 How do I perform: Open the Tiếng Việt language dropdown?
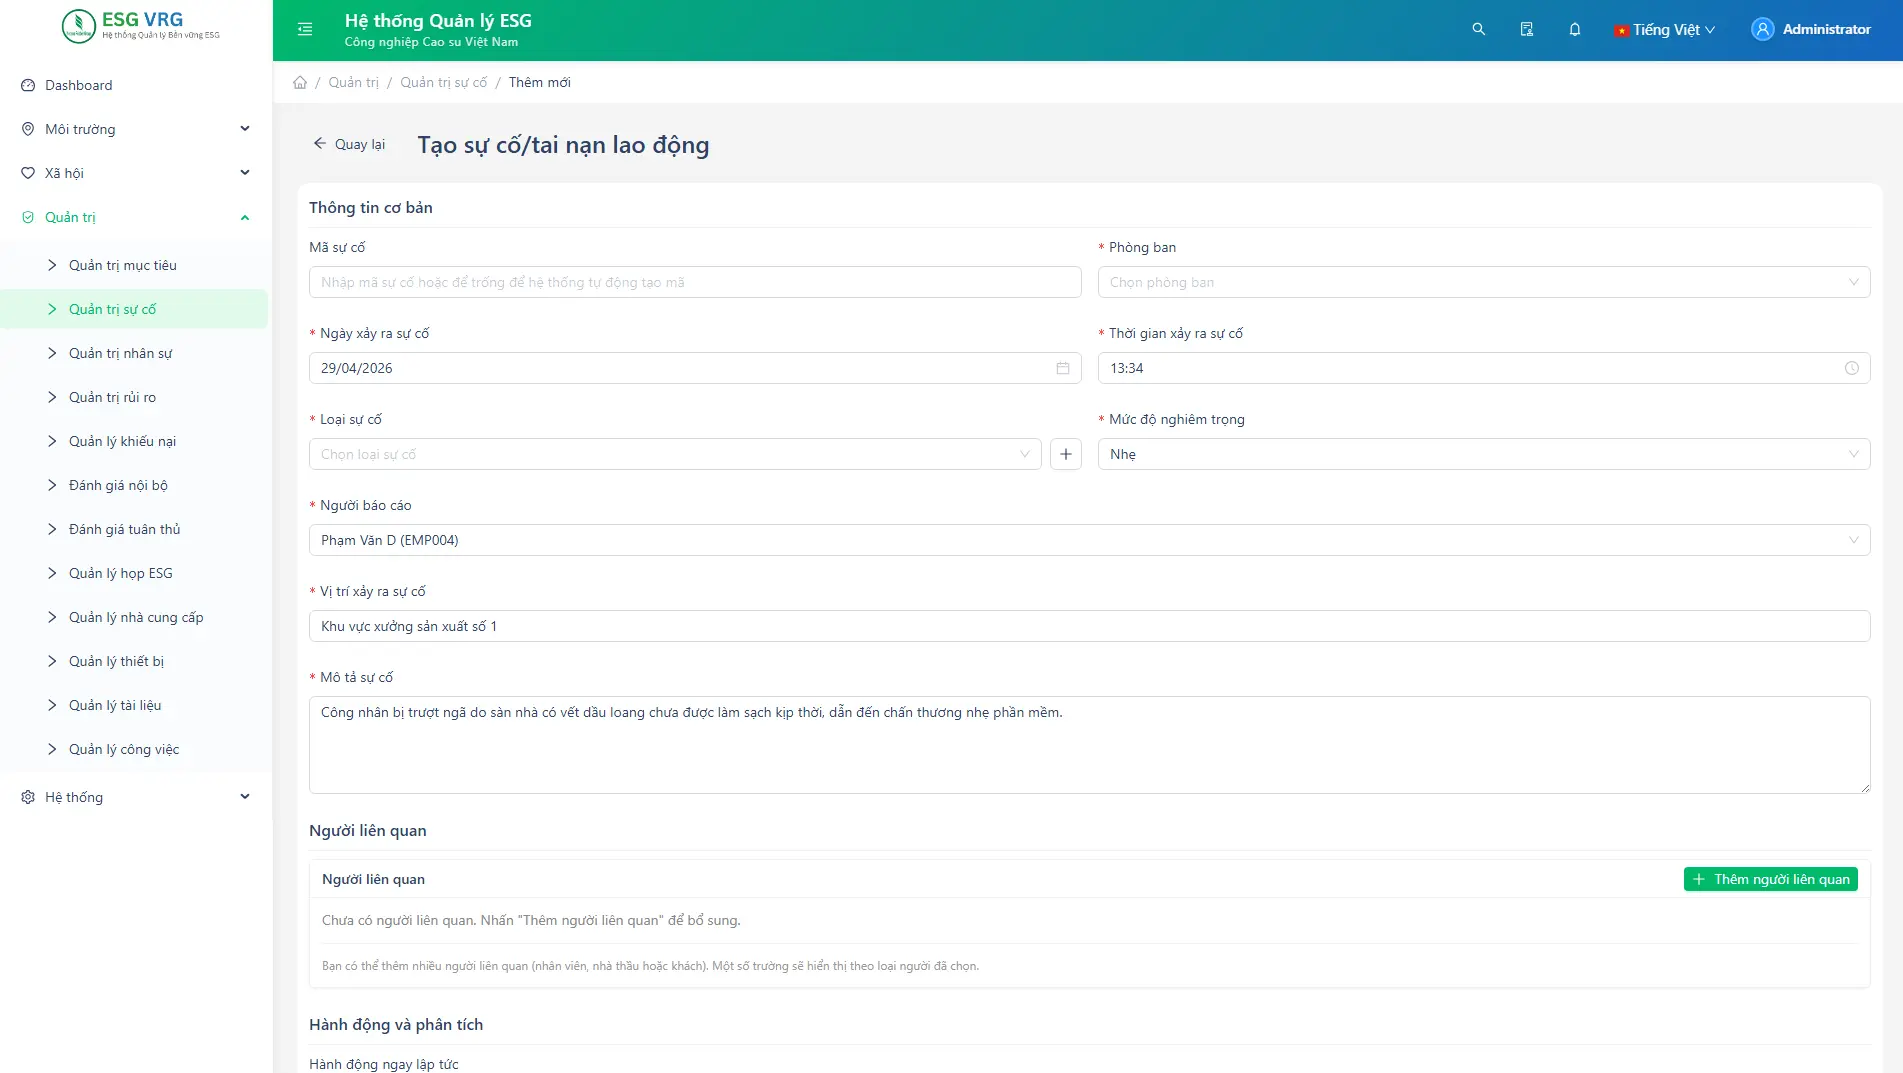(1665, 30)
